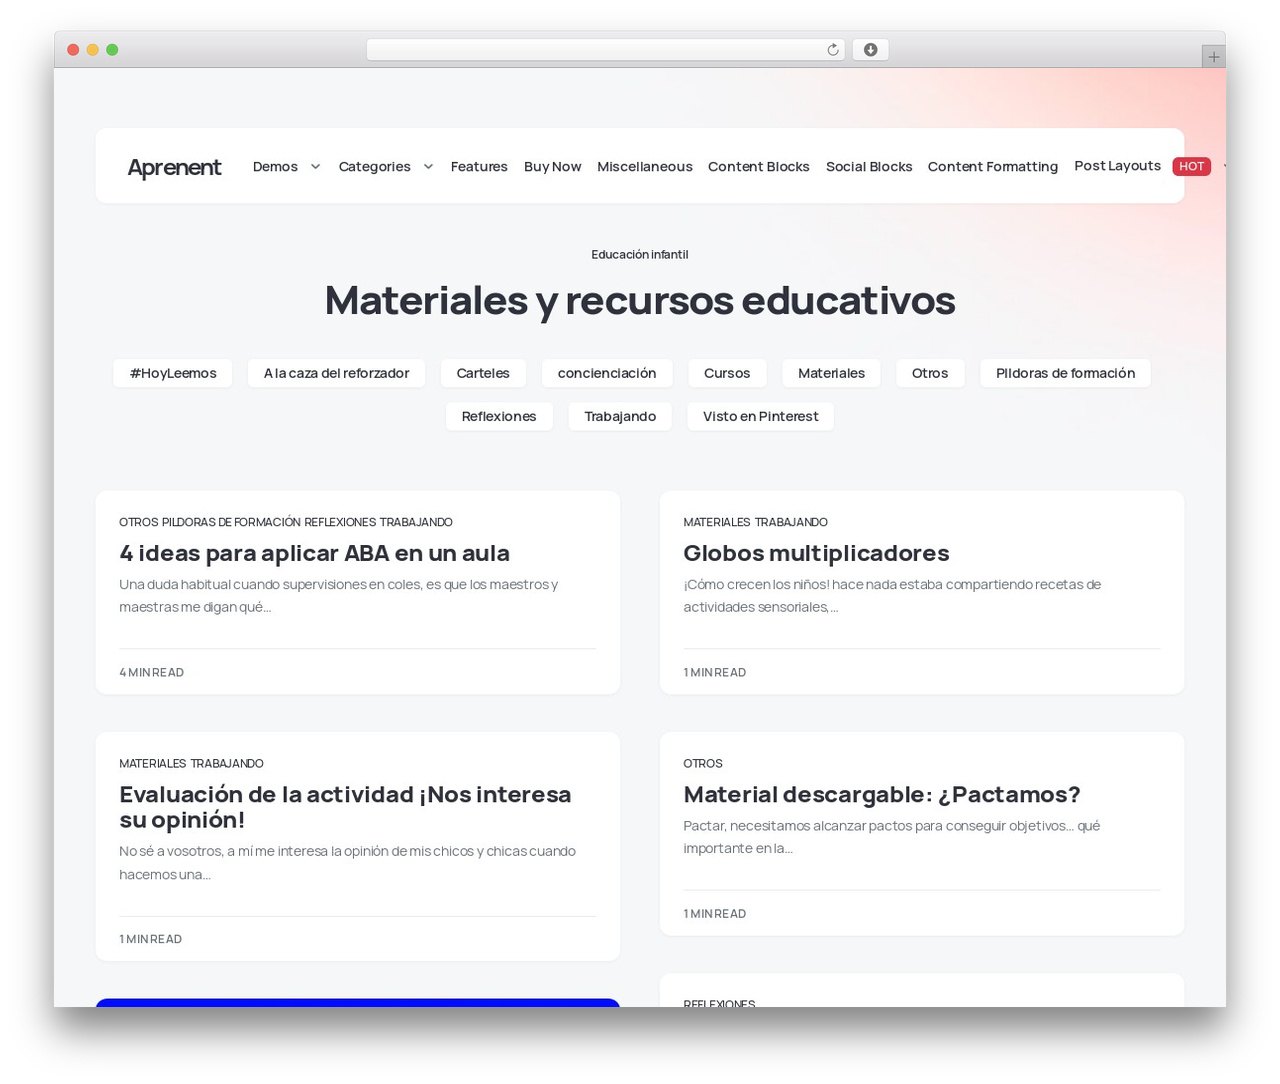Open Social Blocks in the navigation
The image size is (1280, 1084).
869,167
